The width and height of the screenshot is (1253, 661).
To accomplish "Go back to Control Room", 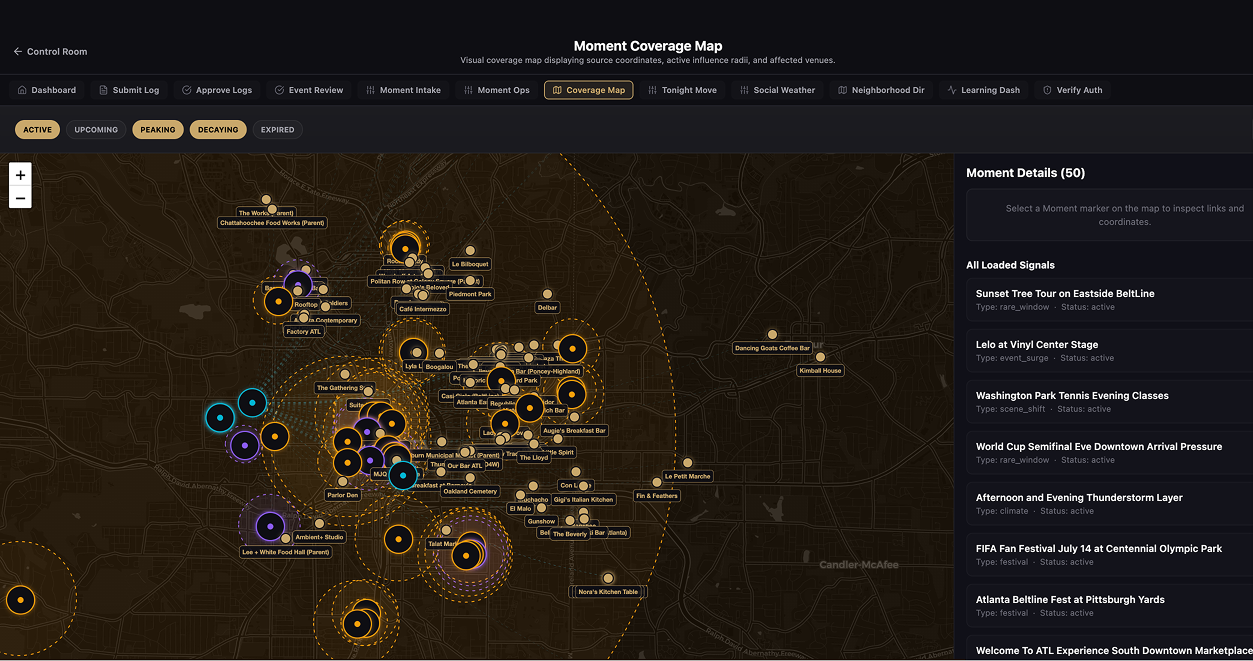I will (x=50, y=51).
